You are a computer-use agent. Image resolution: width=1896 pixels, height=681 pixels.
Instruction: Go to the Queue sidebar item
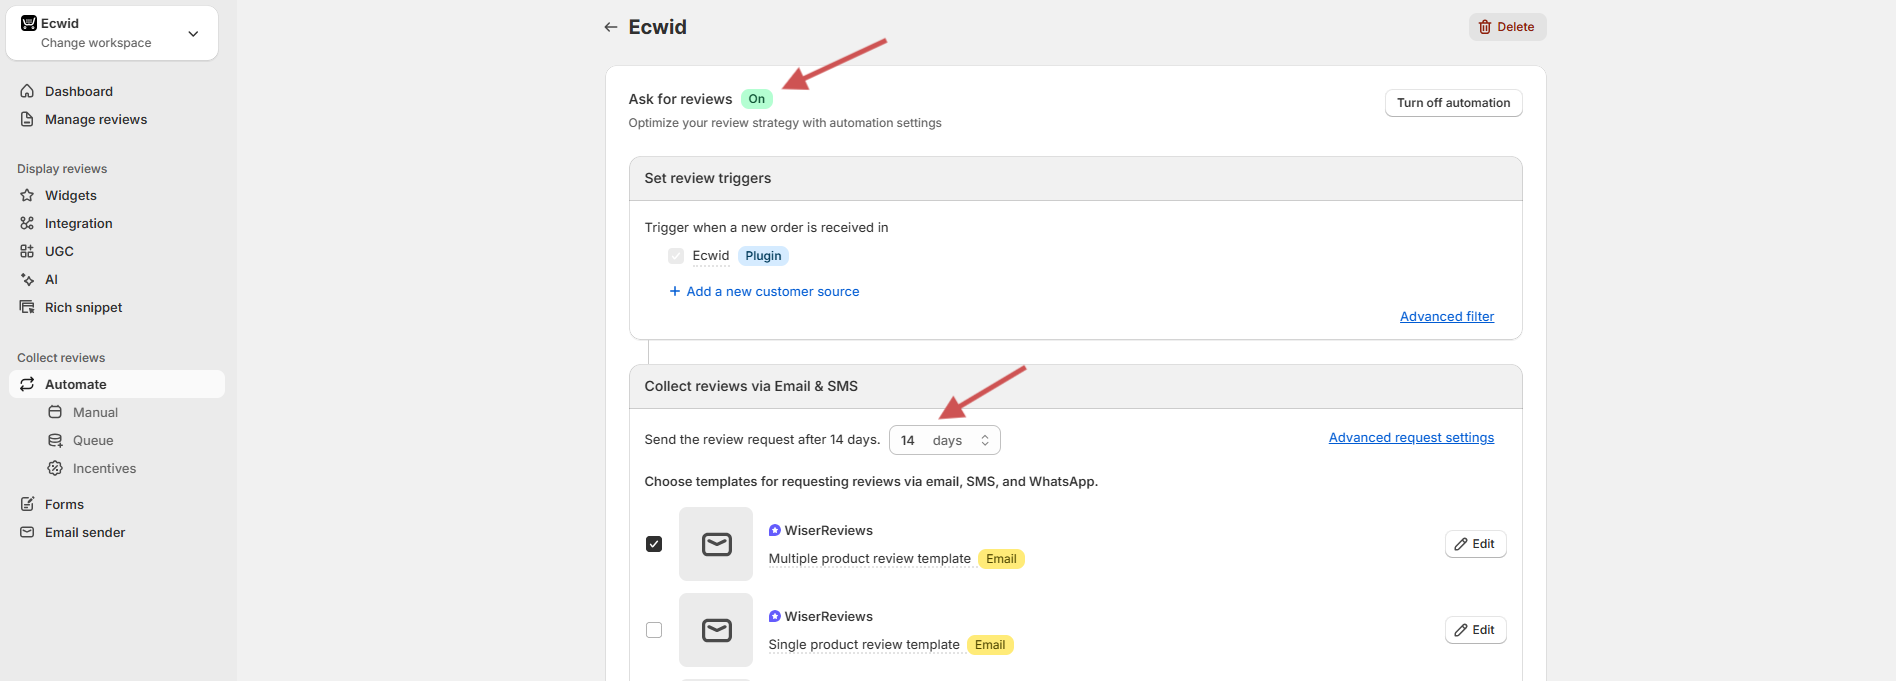[93, 440]
